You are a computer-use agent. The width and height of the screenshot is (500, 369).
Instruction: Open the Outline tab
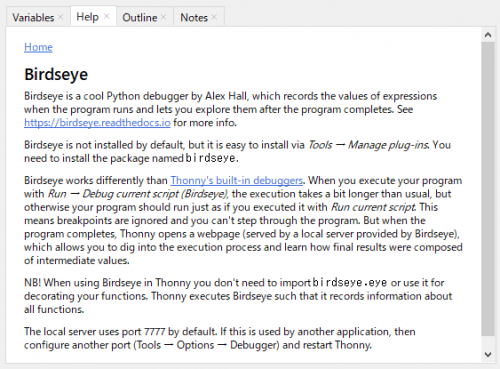click(140, 17)
